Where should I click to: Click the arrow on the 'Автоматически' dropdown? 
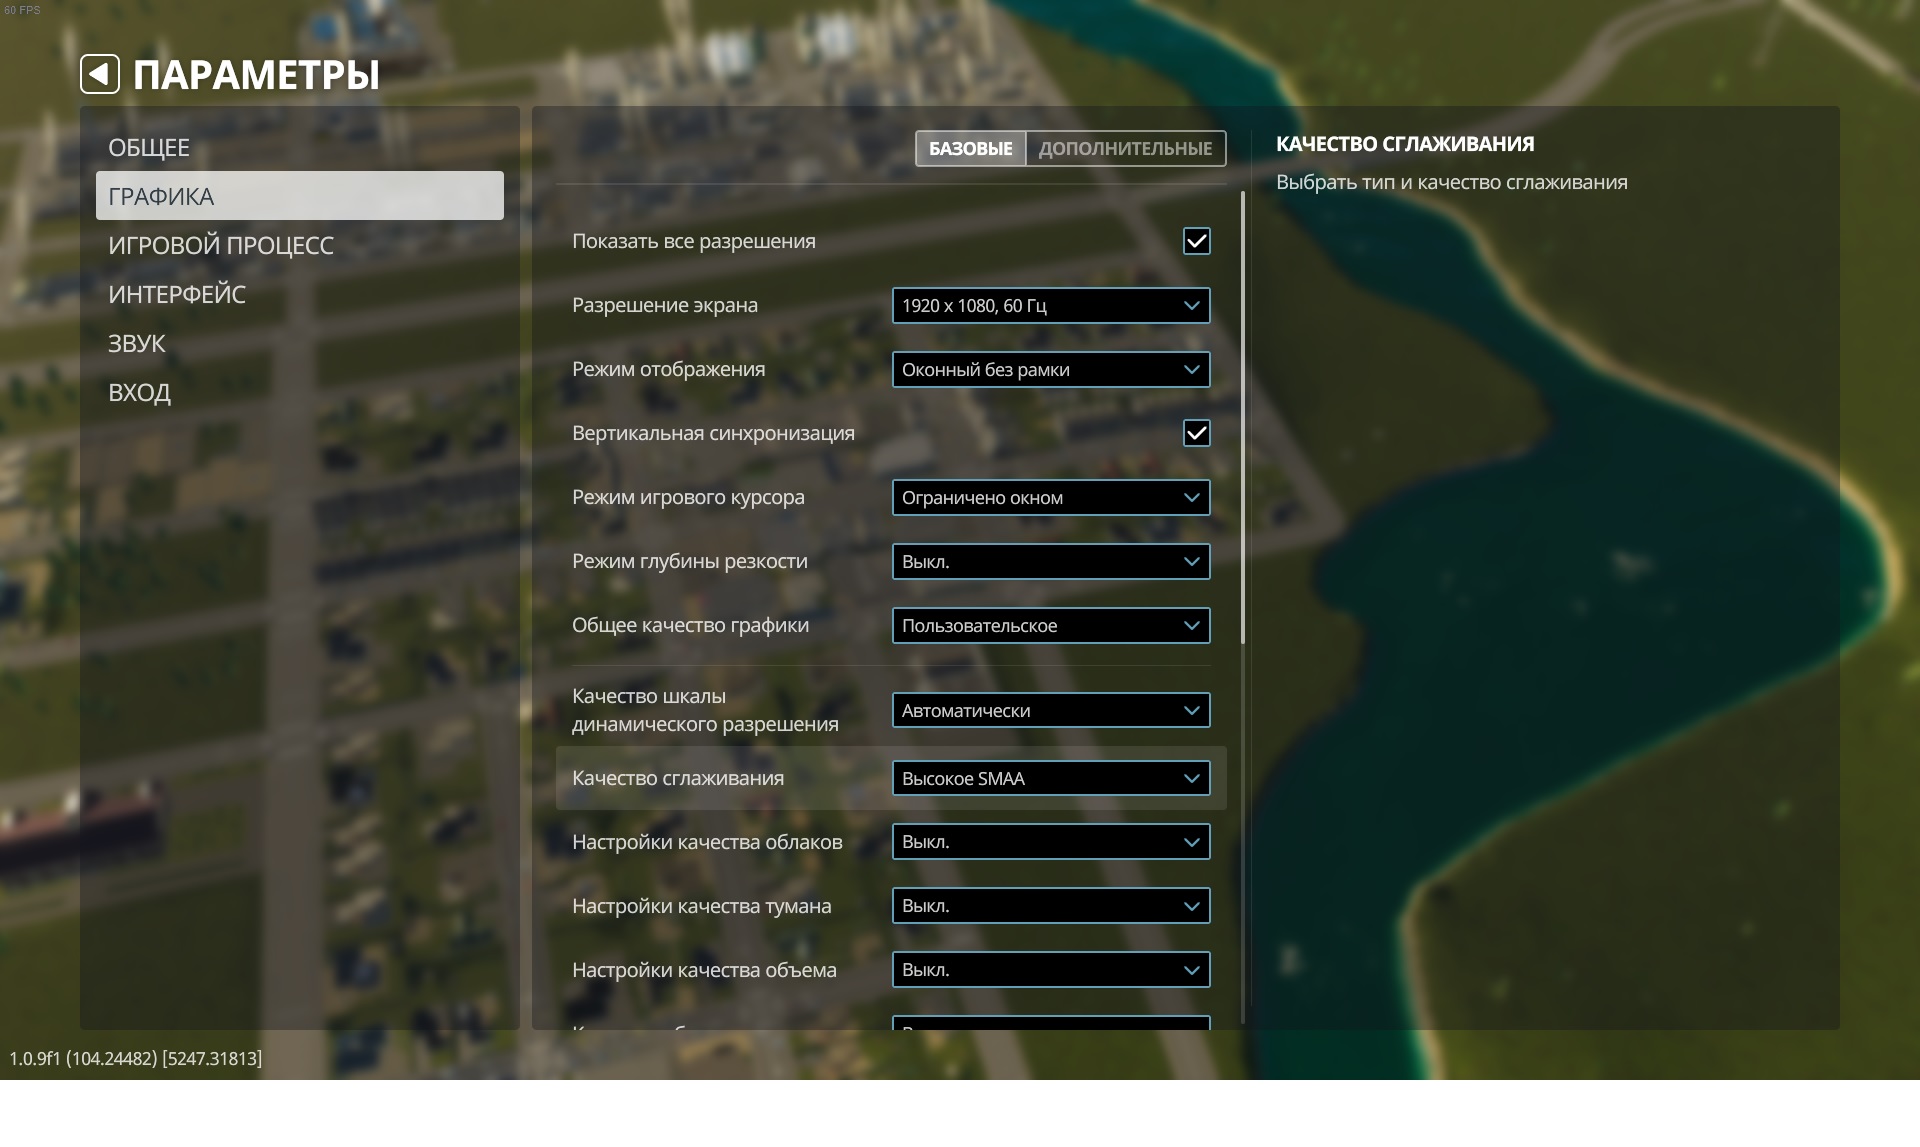(1191, 711)
